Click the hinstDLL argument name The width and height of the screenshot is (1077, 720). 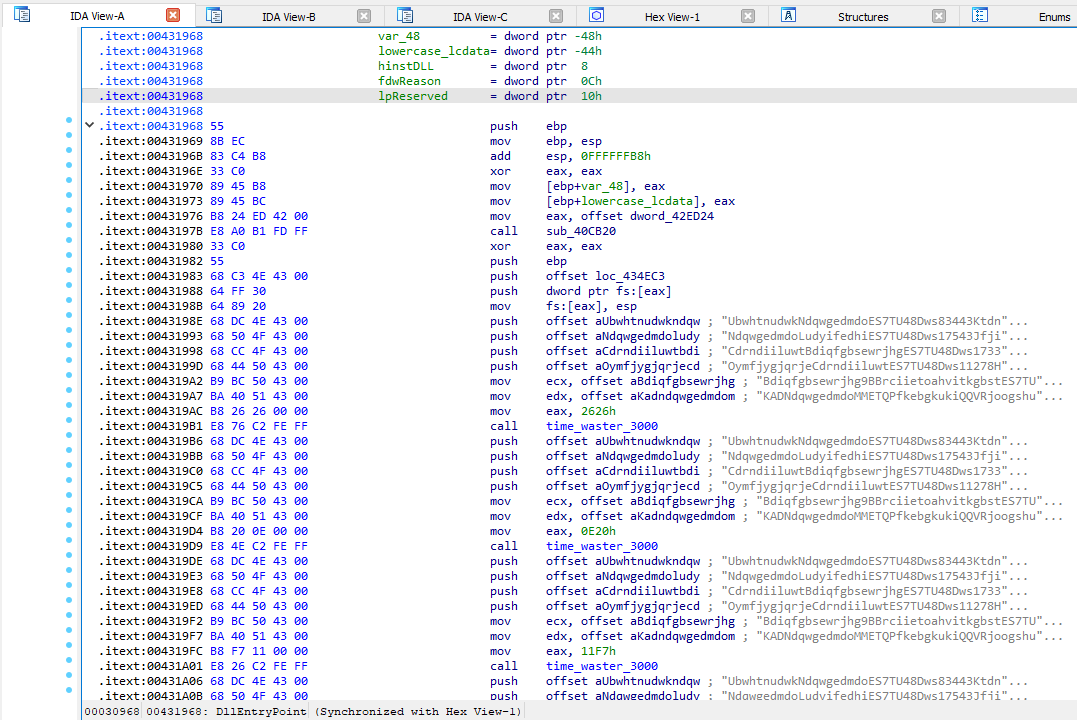click(x=405, y=66)
